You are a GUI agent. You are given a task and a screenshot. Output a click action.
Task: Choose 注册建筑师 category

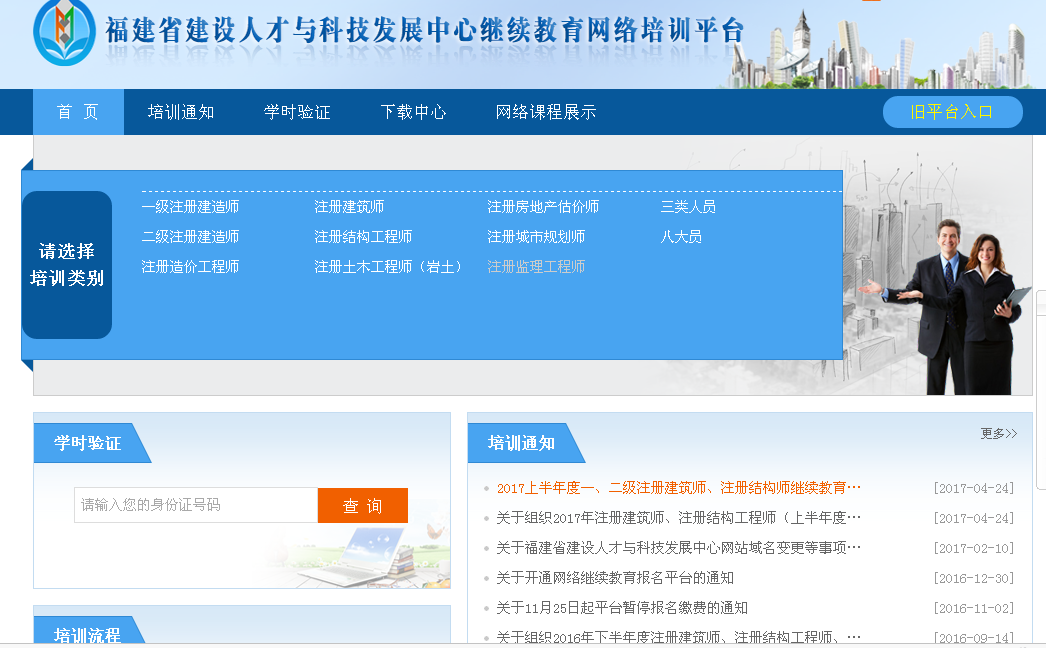[x=349, y=207]
